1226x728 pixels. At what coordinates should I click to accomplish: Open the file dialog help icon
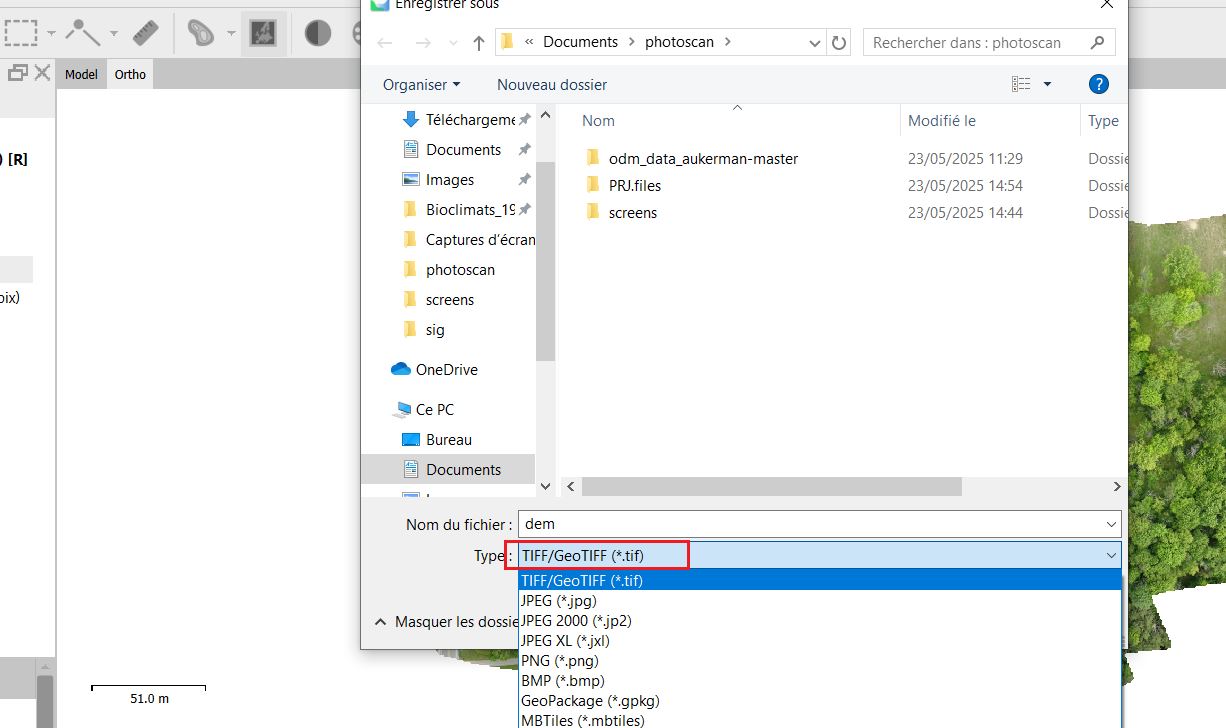point(1098,84)
